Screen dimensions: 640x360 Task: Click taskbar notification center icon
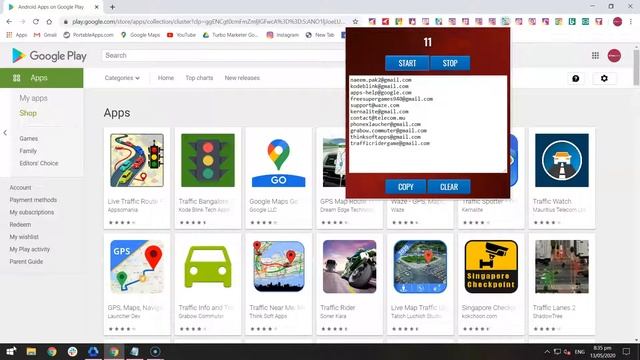pyautogui.click(x=627, y=351)
